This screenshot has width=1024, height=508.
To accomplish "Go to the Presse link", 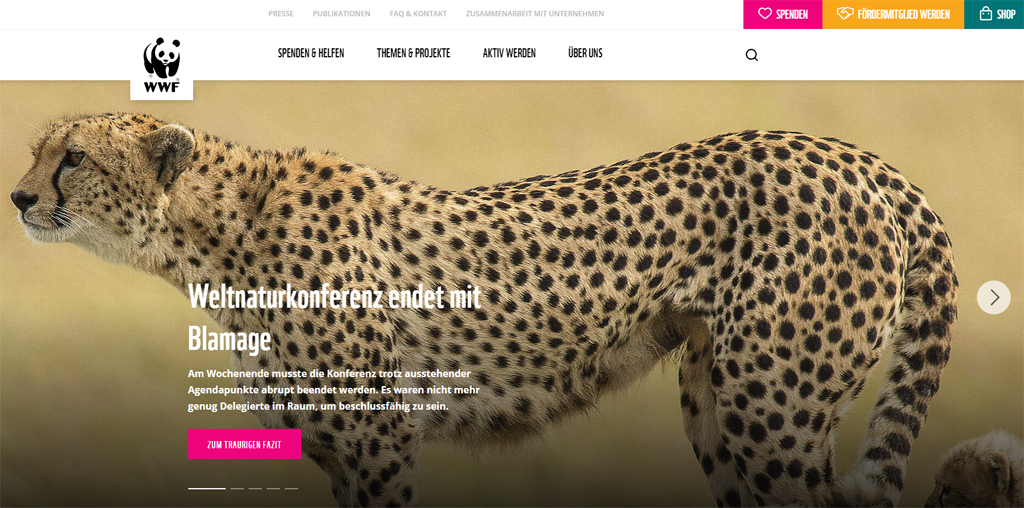I will (281, 14).
